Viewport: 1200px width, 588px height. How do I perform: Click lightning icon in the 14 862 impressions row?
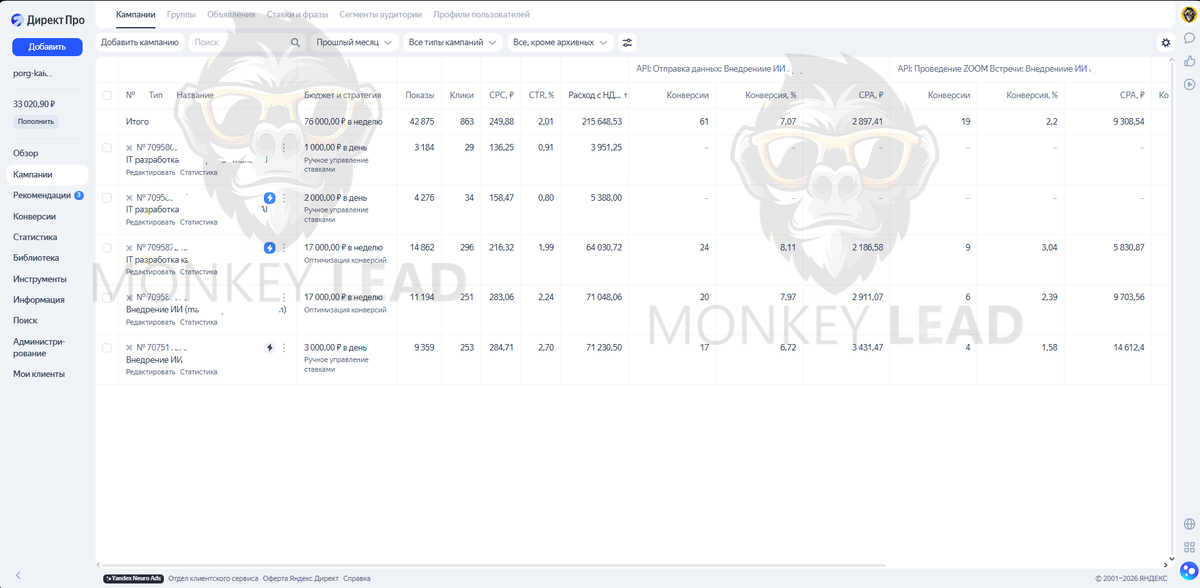click(x=270, y=248)
